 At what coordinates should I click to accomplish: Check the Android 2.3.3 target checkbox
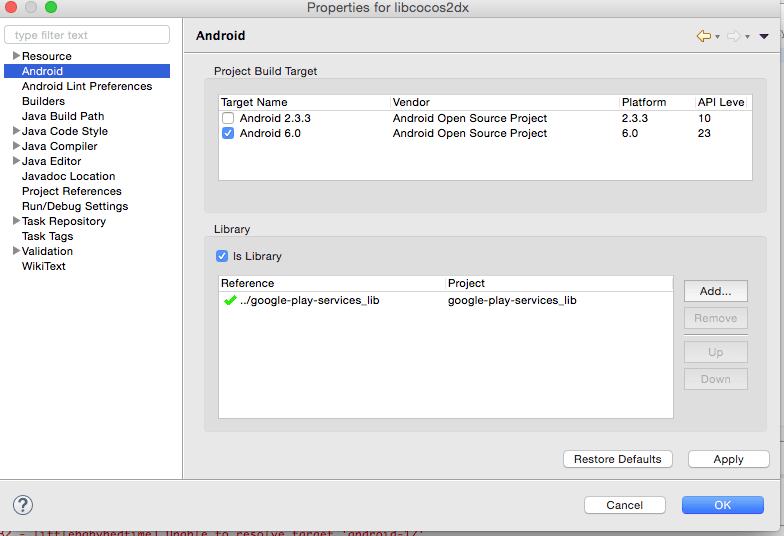228,118
